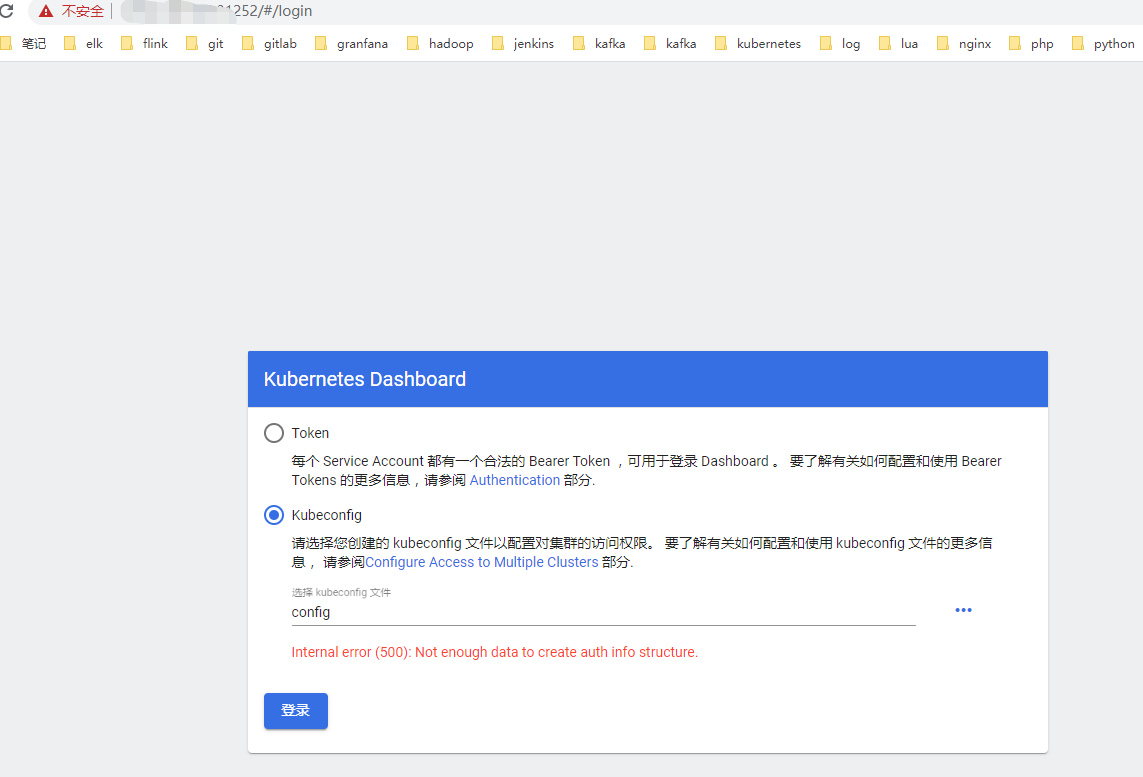This screenshot has height=777, width=1143.
Task: Open the log bookmark folder
Action: 840,44
